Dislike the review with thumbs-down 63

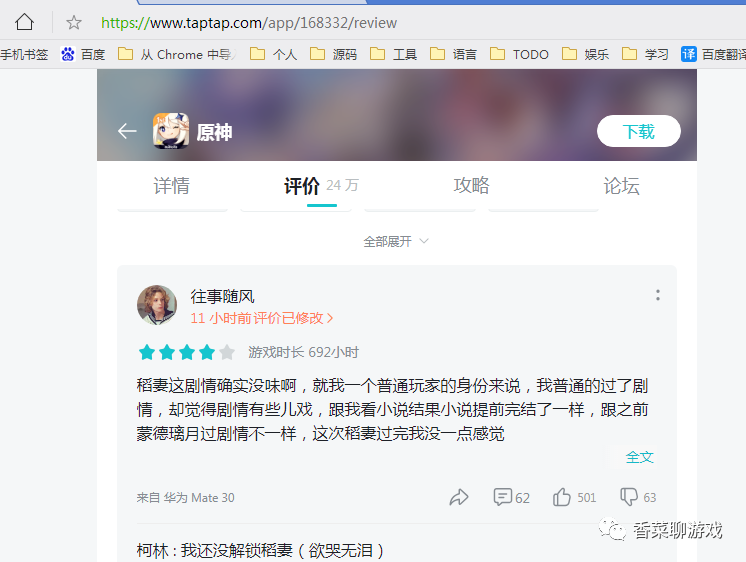[x=638, y=497]
